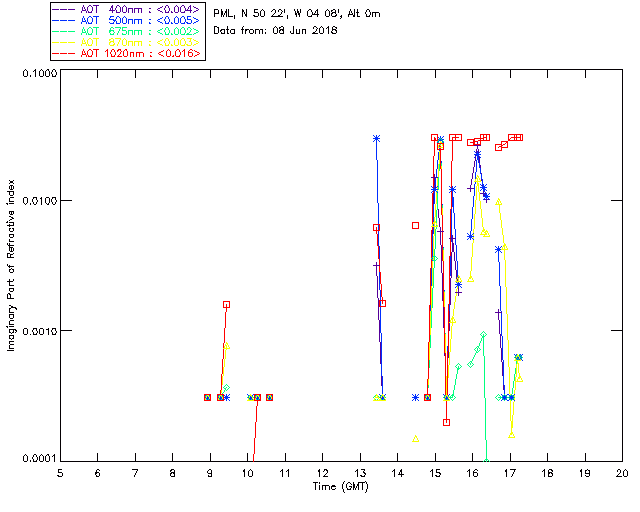The image size is (640, 512).
Task: Click the 0.1000 y-axis label
Action: (x=40, y=73)
